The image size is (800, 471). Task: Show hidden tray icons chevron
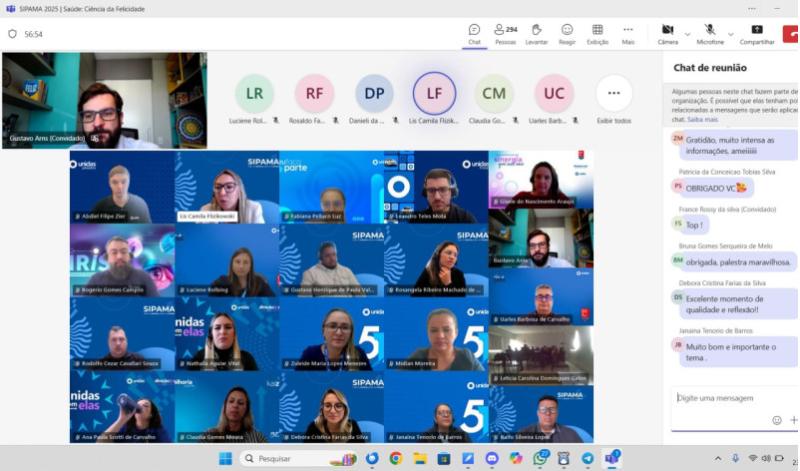coord(718,459)
